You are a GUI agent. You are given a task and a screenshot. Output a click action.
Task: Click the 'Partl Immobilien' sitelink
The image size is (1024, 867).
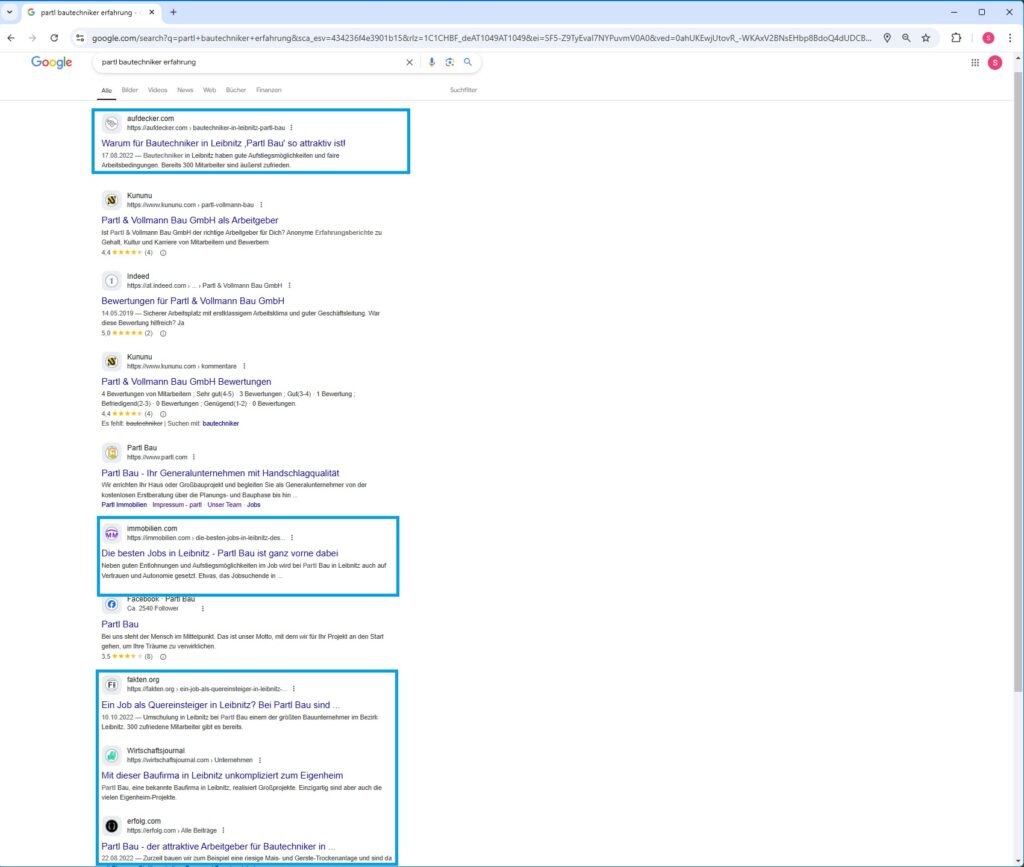(x=124, y=505)
